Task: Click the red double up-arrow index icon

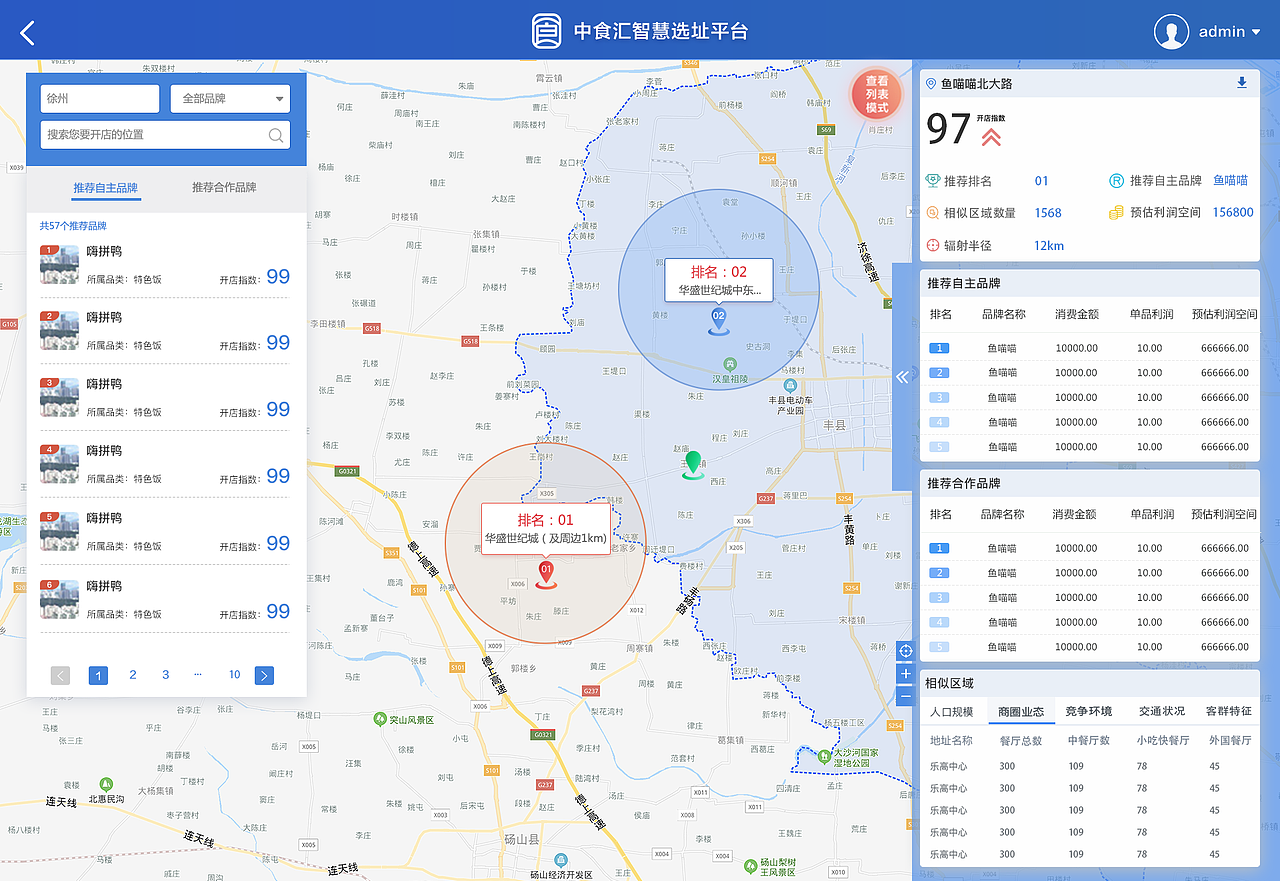Action: point(991,137)
